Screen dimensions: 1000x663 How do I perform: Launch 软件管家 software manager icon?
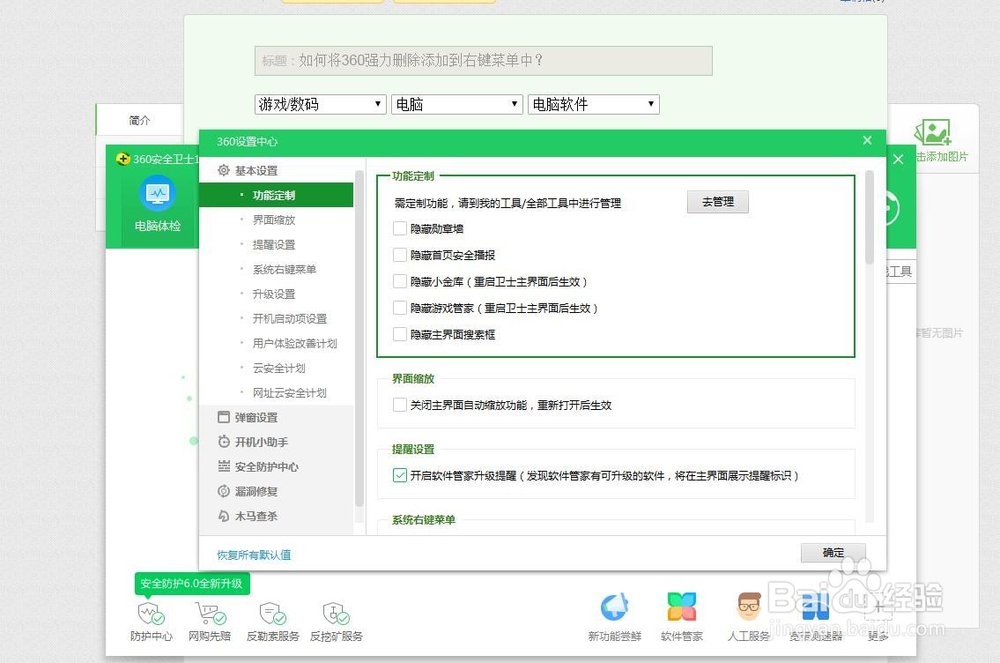pos(681,607)
